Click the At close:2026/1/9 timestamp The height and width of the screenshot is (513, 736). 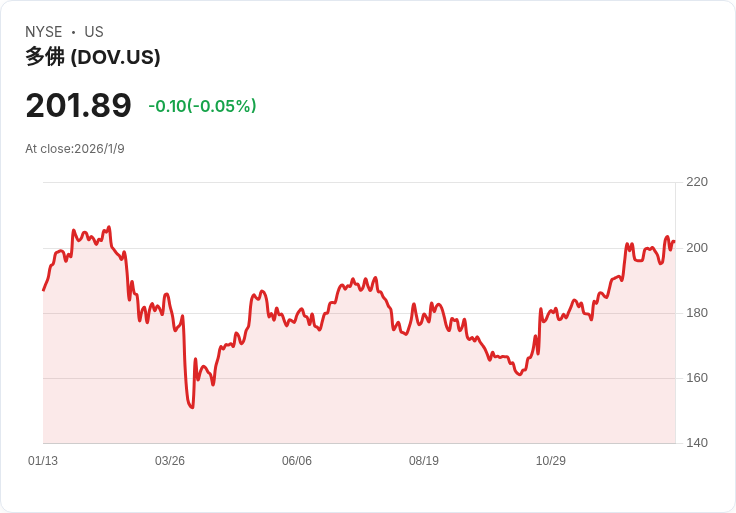75,149
